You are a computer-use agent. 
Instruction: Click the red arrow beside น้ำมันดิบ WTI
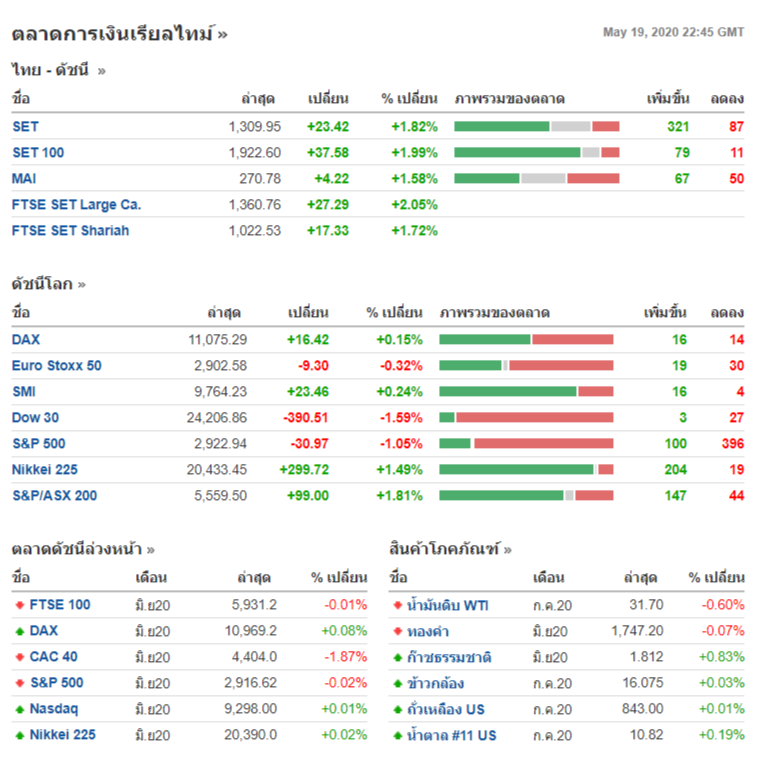click(397, 605)
